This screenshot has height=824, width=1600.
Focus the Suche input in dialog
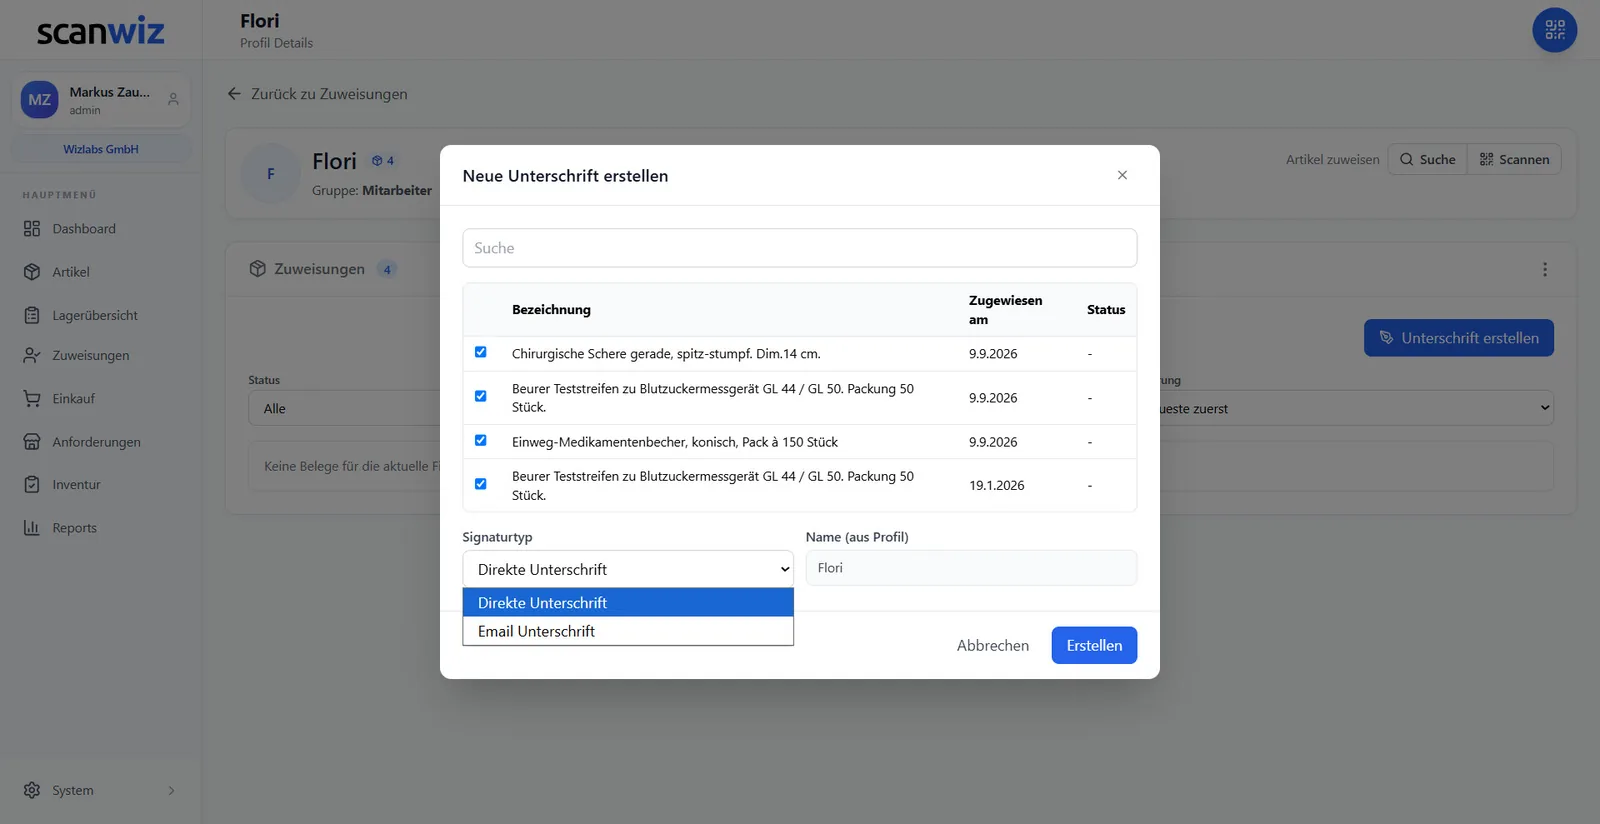(800, 248)
